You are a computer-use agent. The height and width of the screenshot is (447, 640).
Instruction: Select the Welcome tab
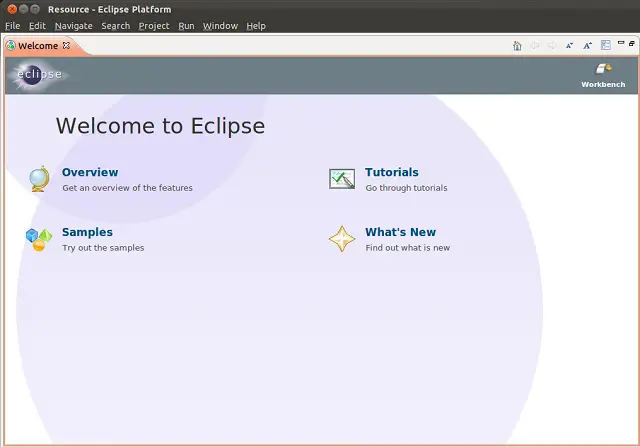coord(38,46)
